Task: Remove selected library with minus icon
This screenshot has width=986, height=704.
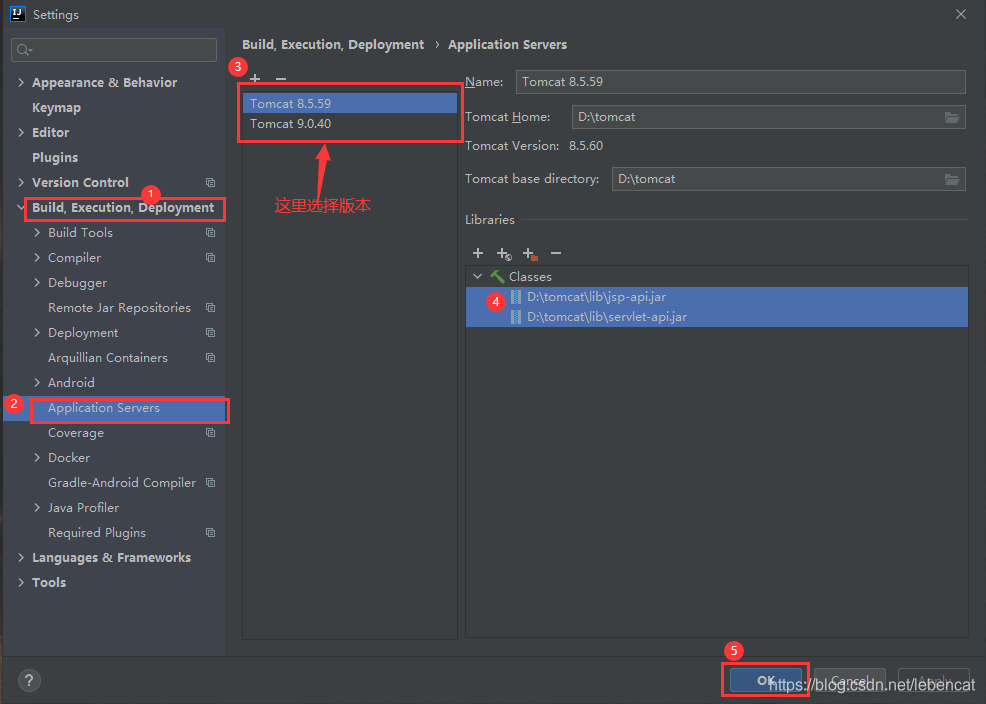Action: [x=556, y=253]
